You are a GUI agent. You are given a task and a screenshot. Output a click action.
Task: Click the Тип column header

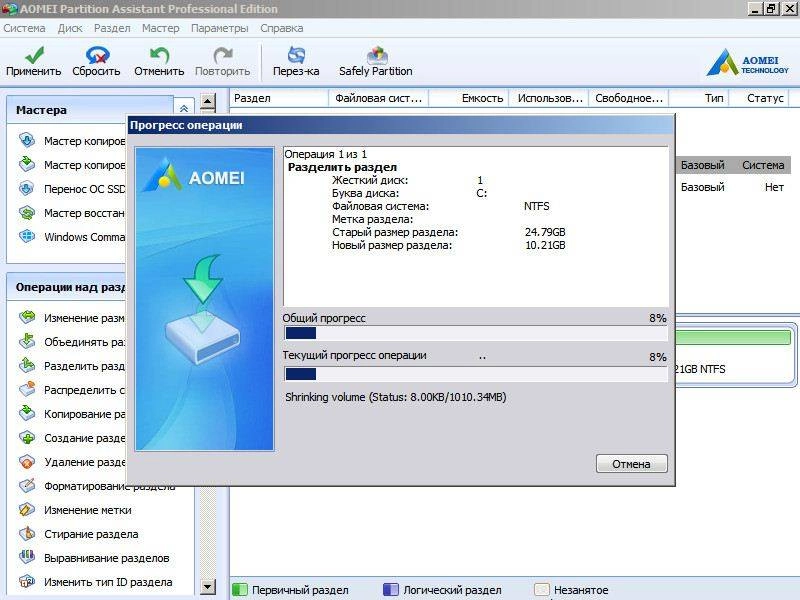click(x=699, y=98)
